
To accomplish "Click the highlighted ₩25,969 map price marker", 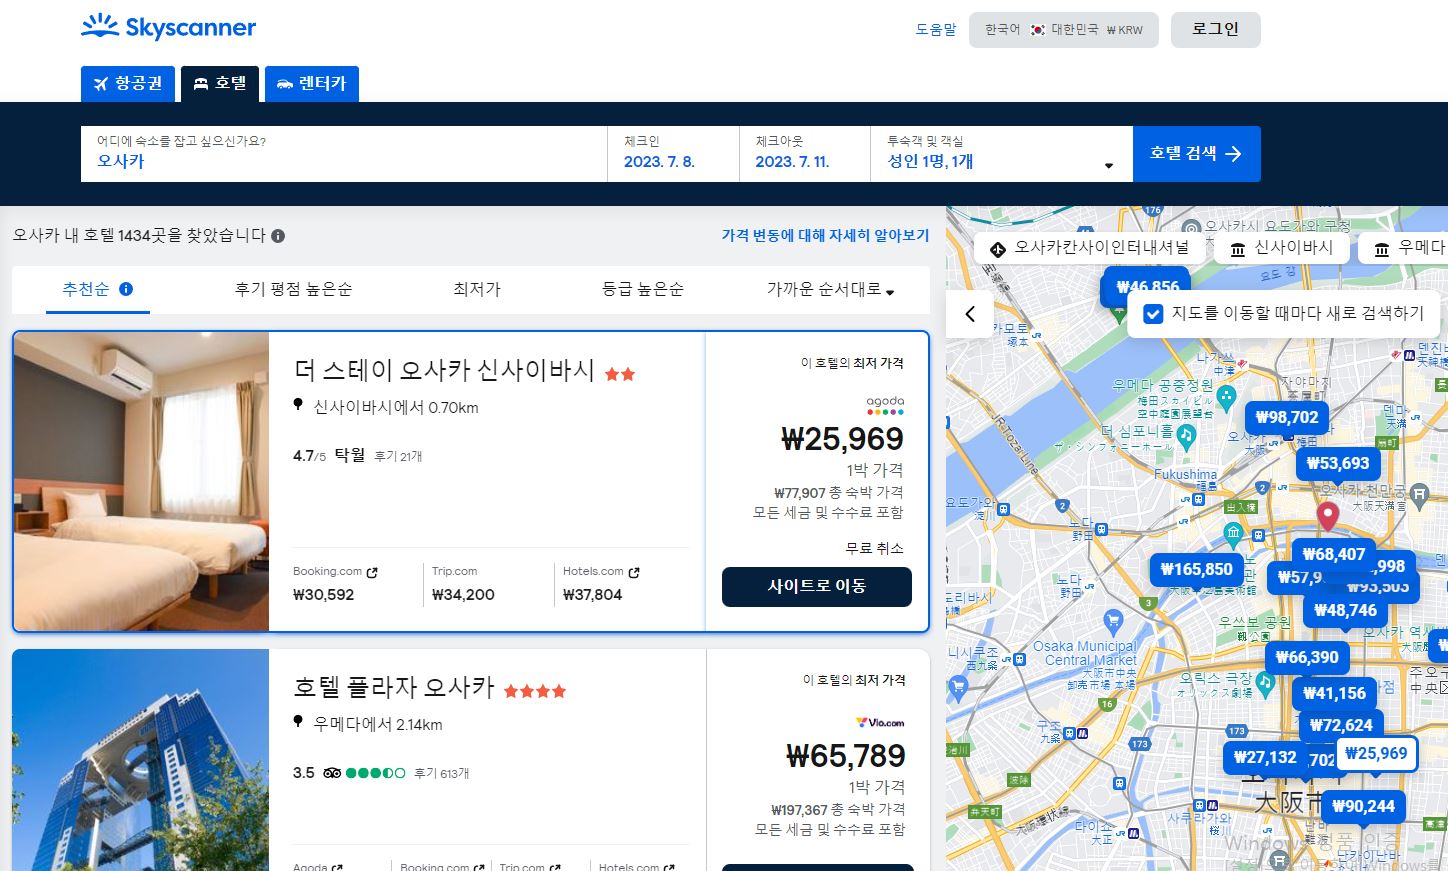I will click(1376, 753).
